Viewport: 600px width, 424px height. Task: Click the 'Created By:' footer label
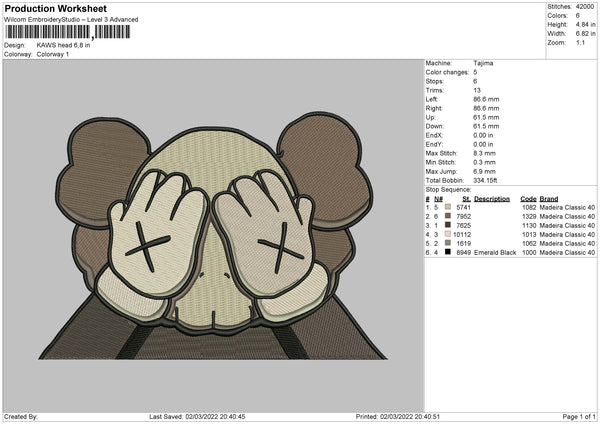click(x=21, y=417)
